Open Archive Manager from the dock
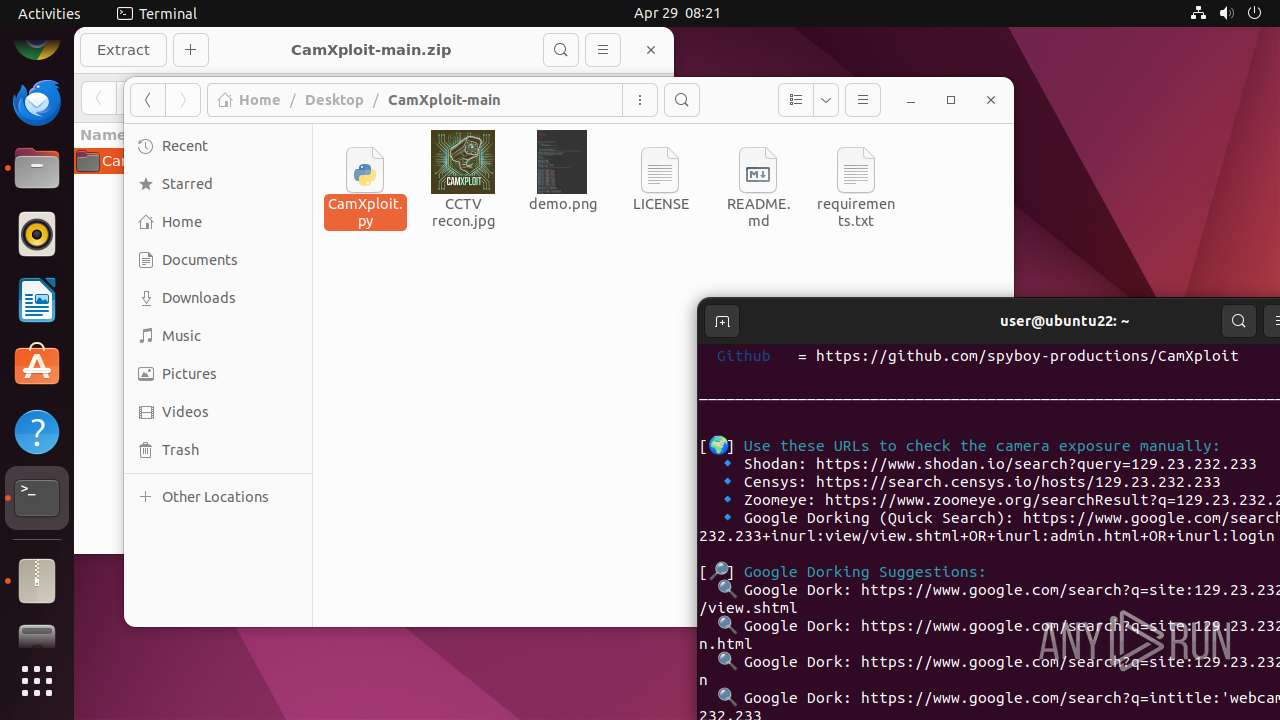This screenshot has height=720, width=1280. pyautogui.click(x=37, y=580)
